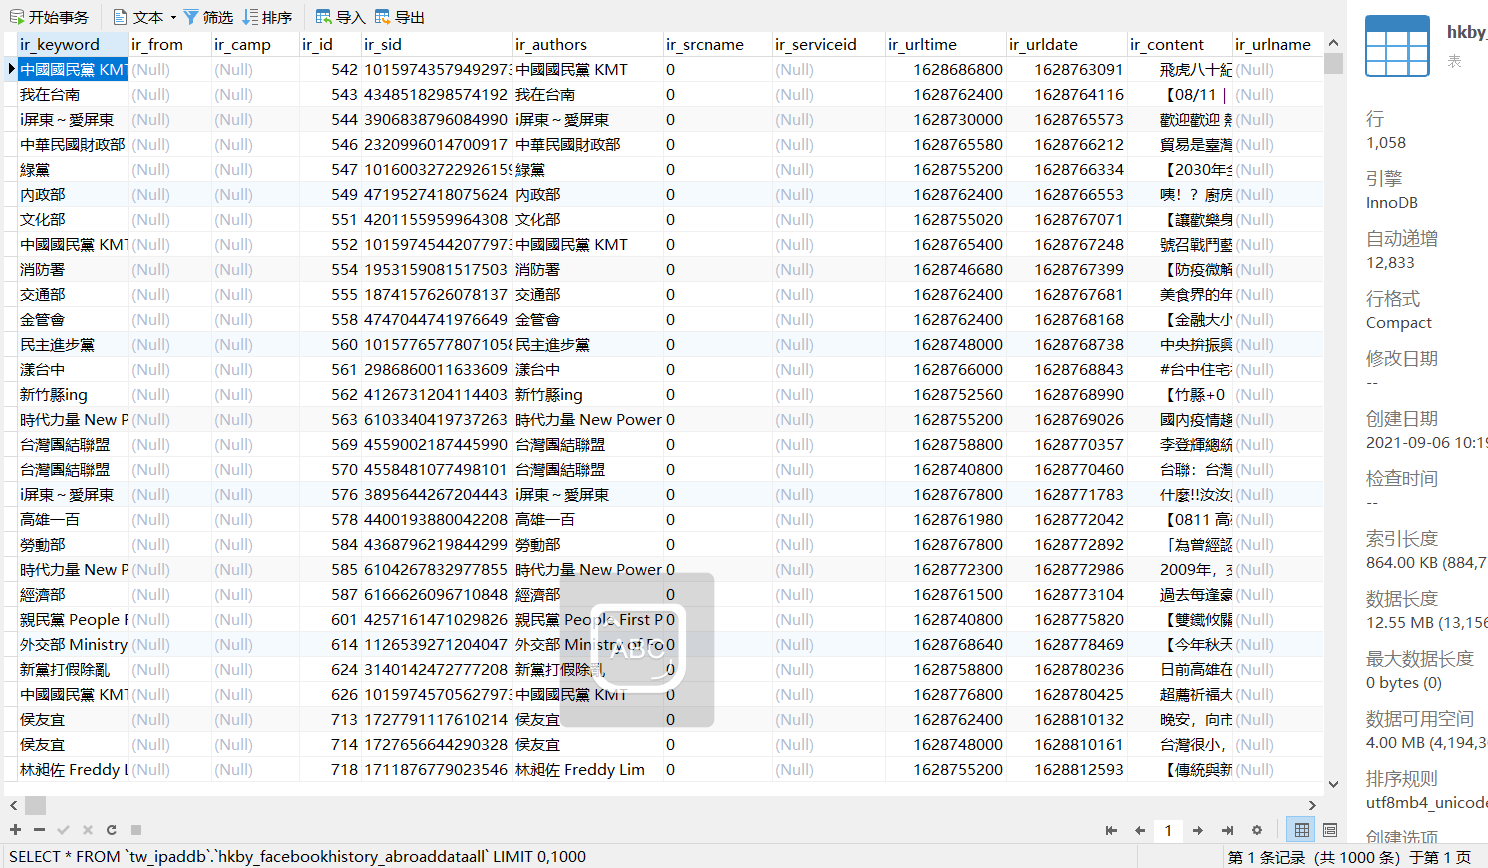Screen dimensions: 1488x868
Task: Click ir_id cell 718
Action: tap(330, 769)
